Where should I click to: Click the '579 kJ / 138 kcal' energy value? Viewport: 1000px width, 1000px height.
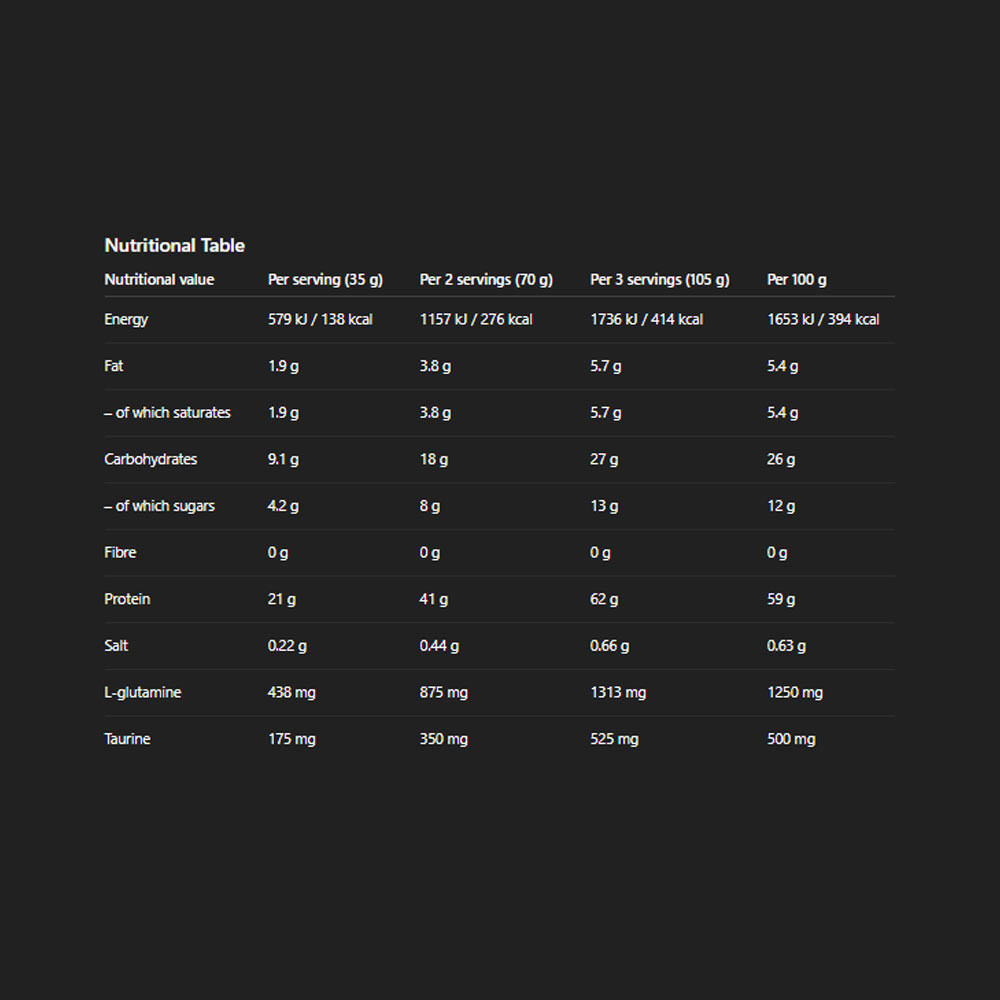[x=320, y=319]
